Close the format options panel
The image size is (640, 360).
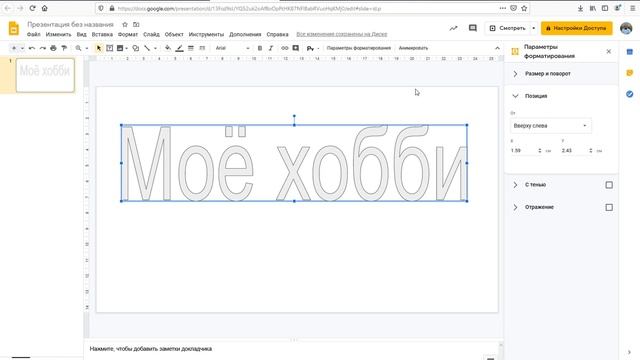[609, 51]
